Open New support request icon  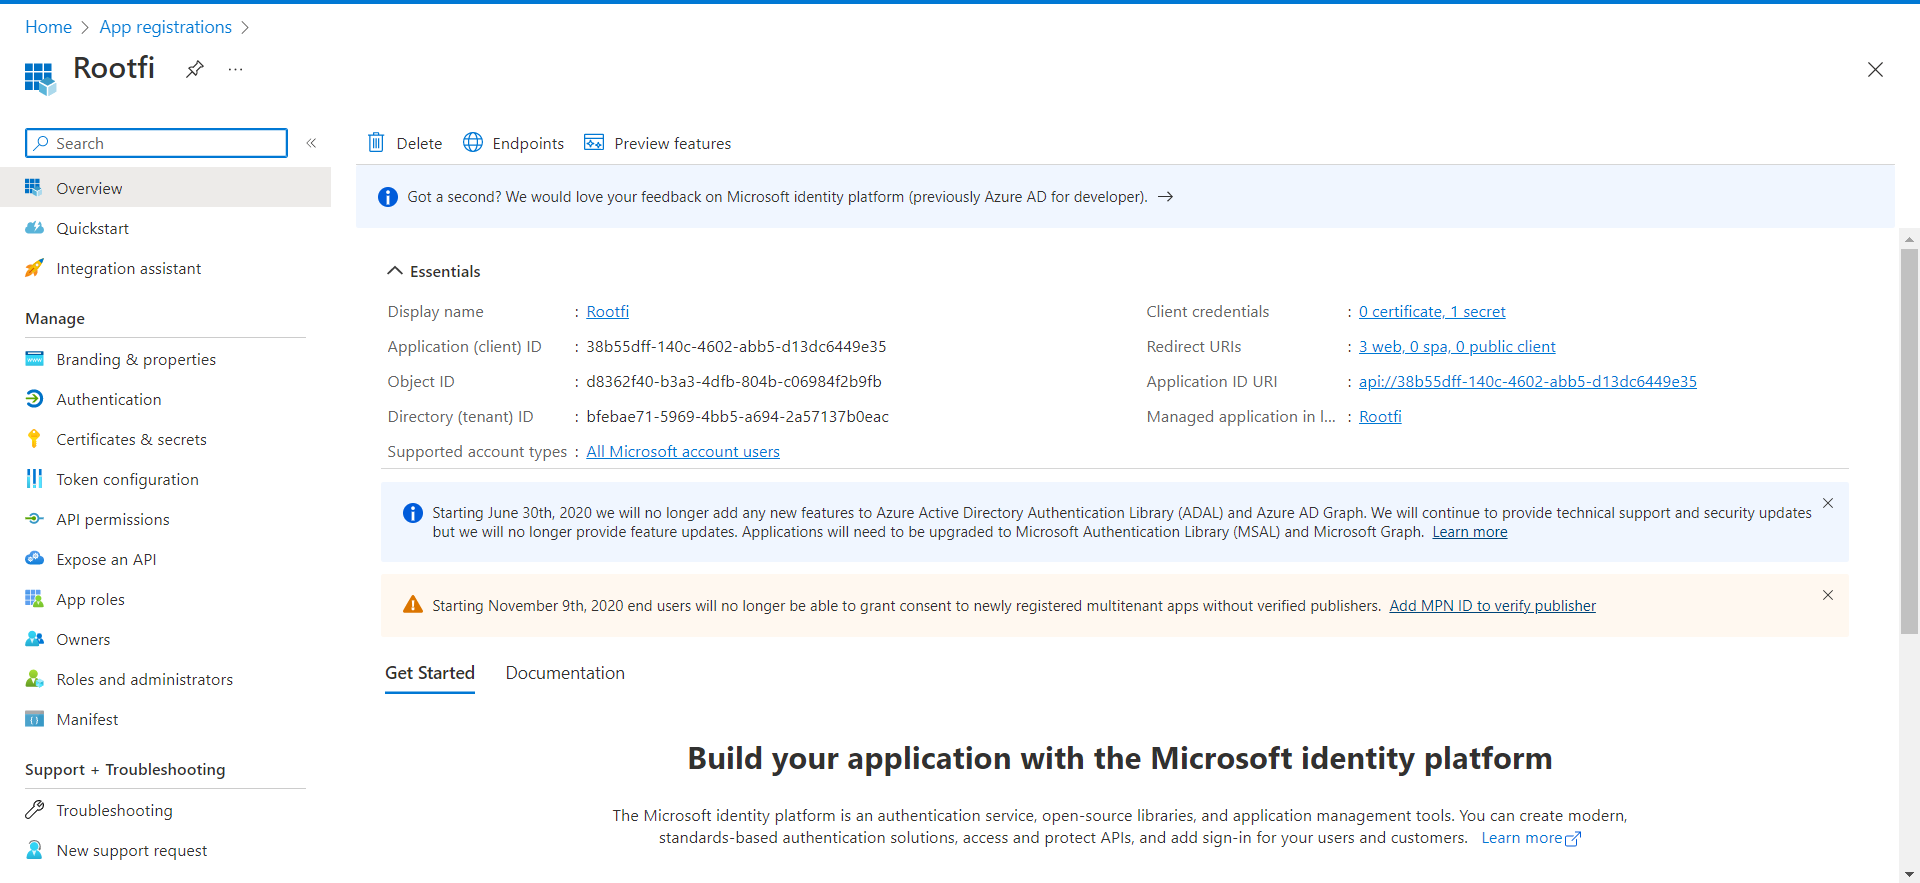coord(34,850)
